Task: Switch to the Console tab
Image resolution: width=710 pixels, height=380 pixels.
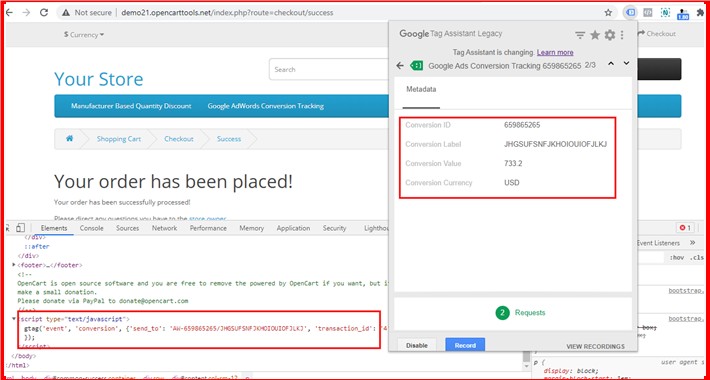Action: point(91,228)
